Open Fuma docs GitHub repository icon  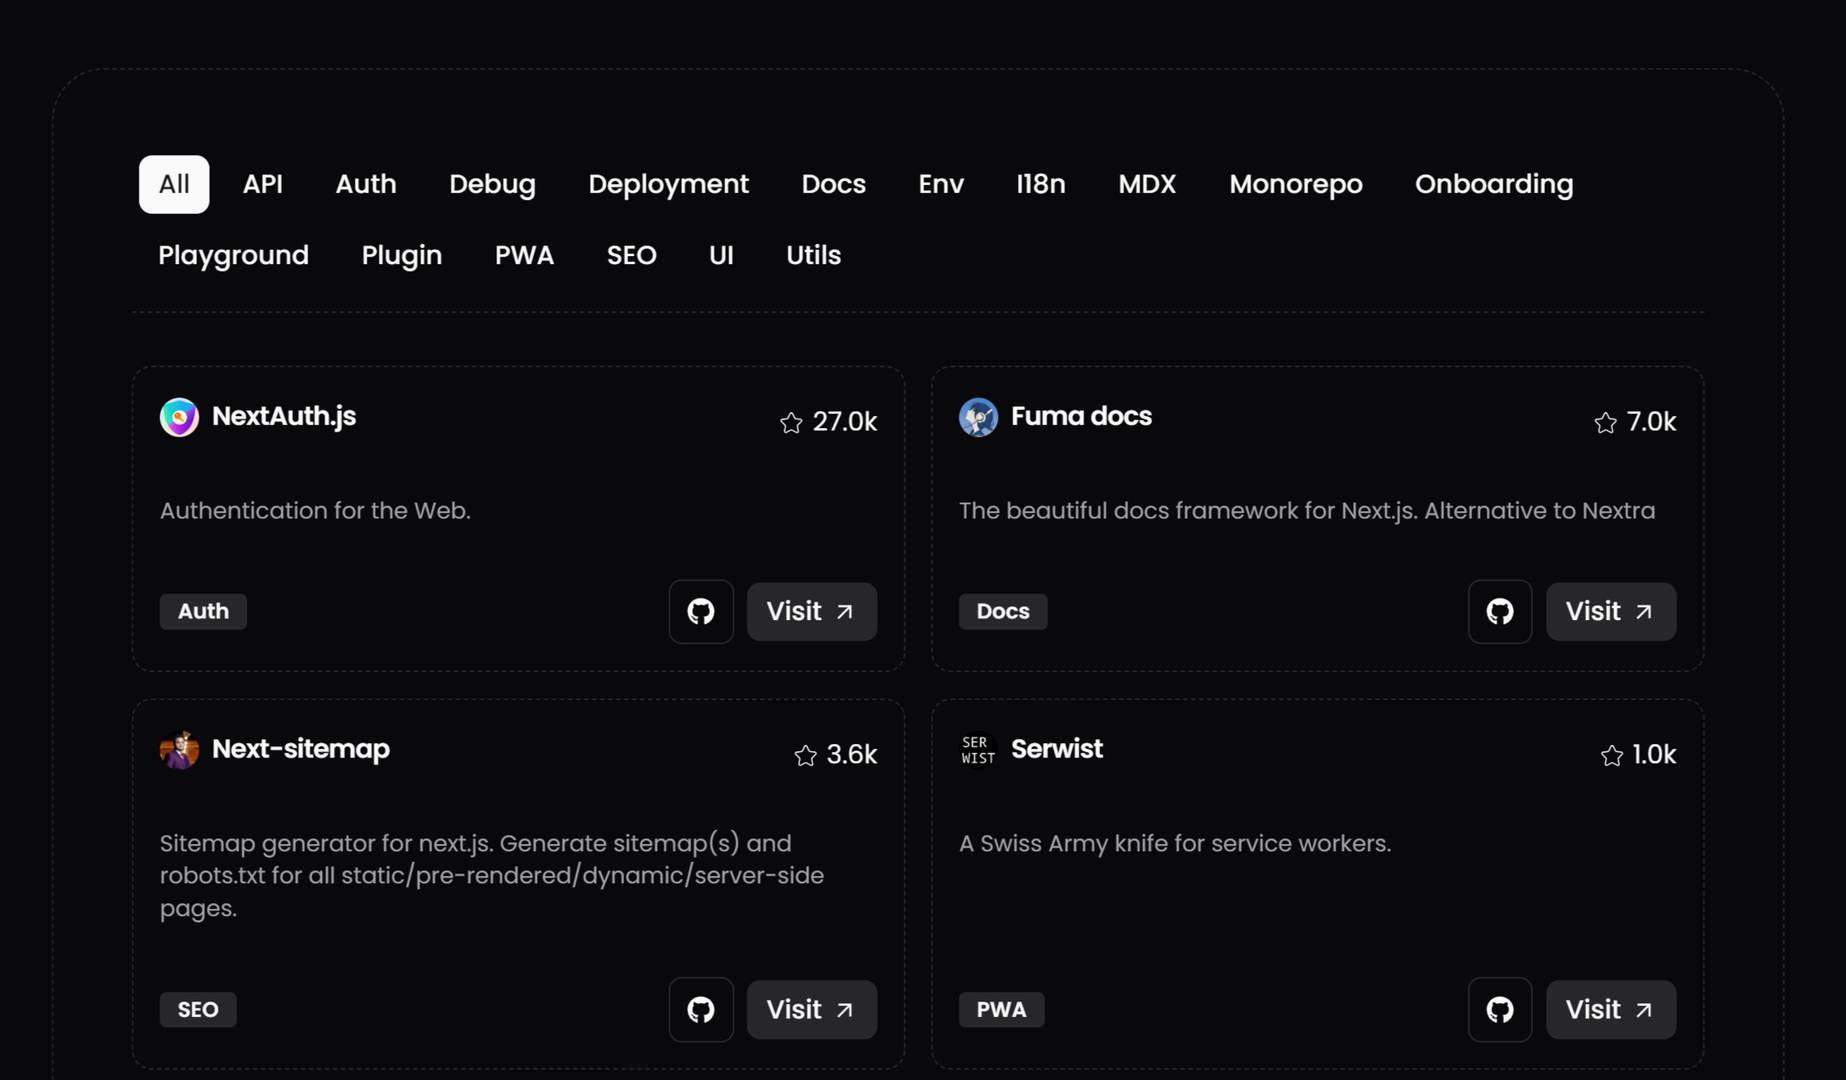pyautogui.click(x=1499, y=611)
